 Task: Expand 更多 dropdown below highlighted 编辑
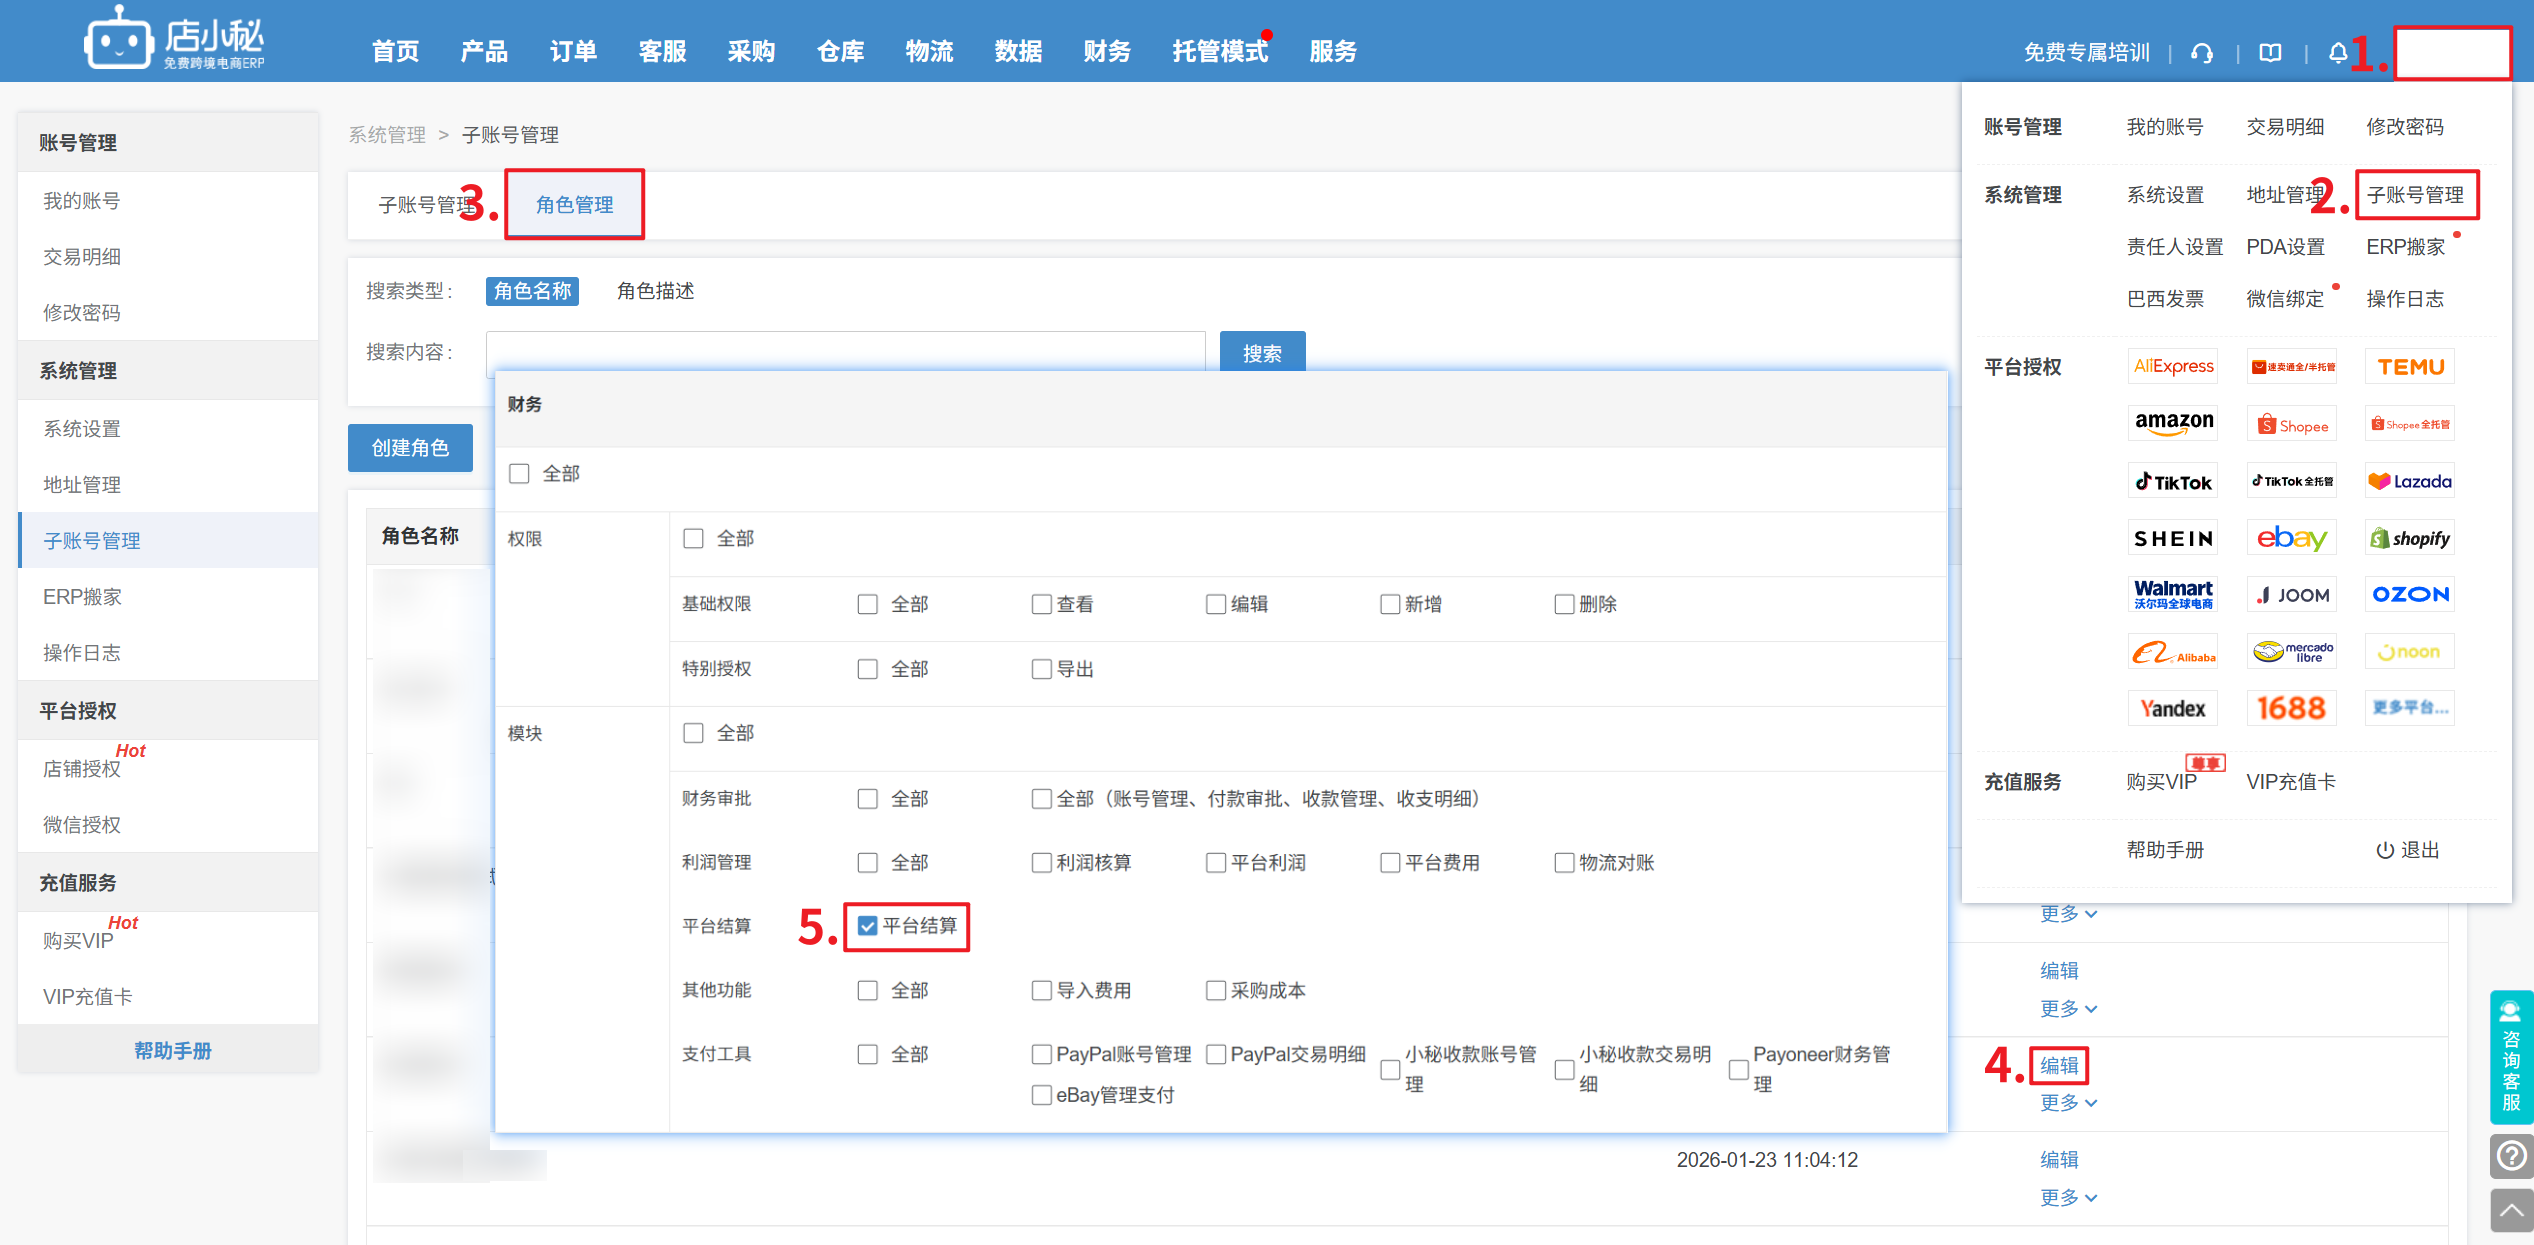point(2068,1102)
